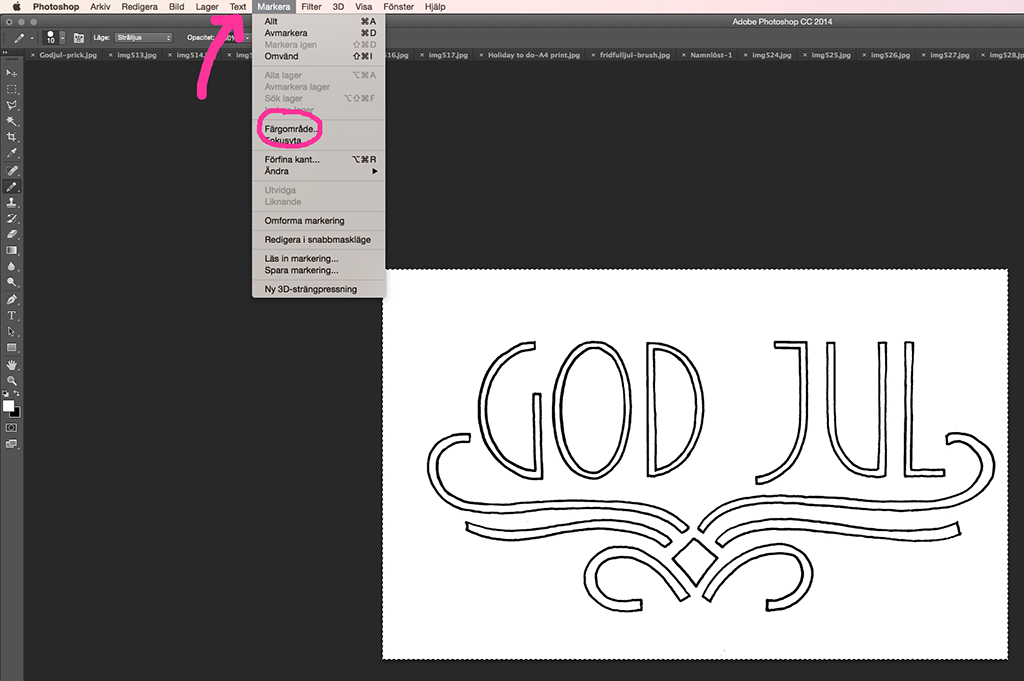The width and height of the screenshot is (1024, 681).
Task: Choose Redigera i snabbmaskläge
Action: (319, 240)
